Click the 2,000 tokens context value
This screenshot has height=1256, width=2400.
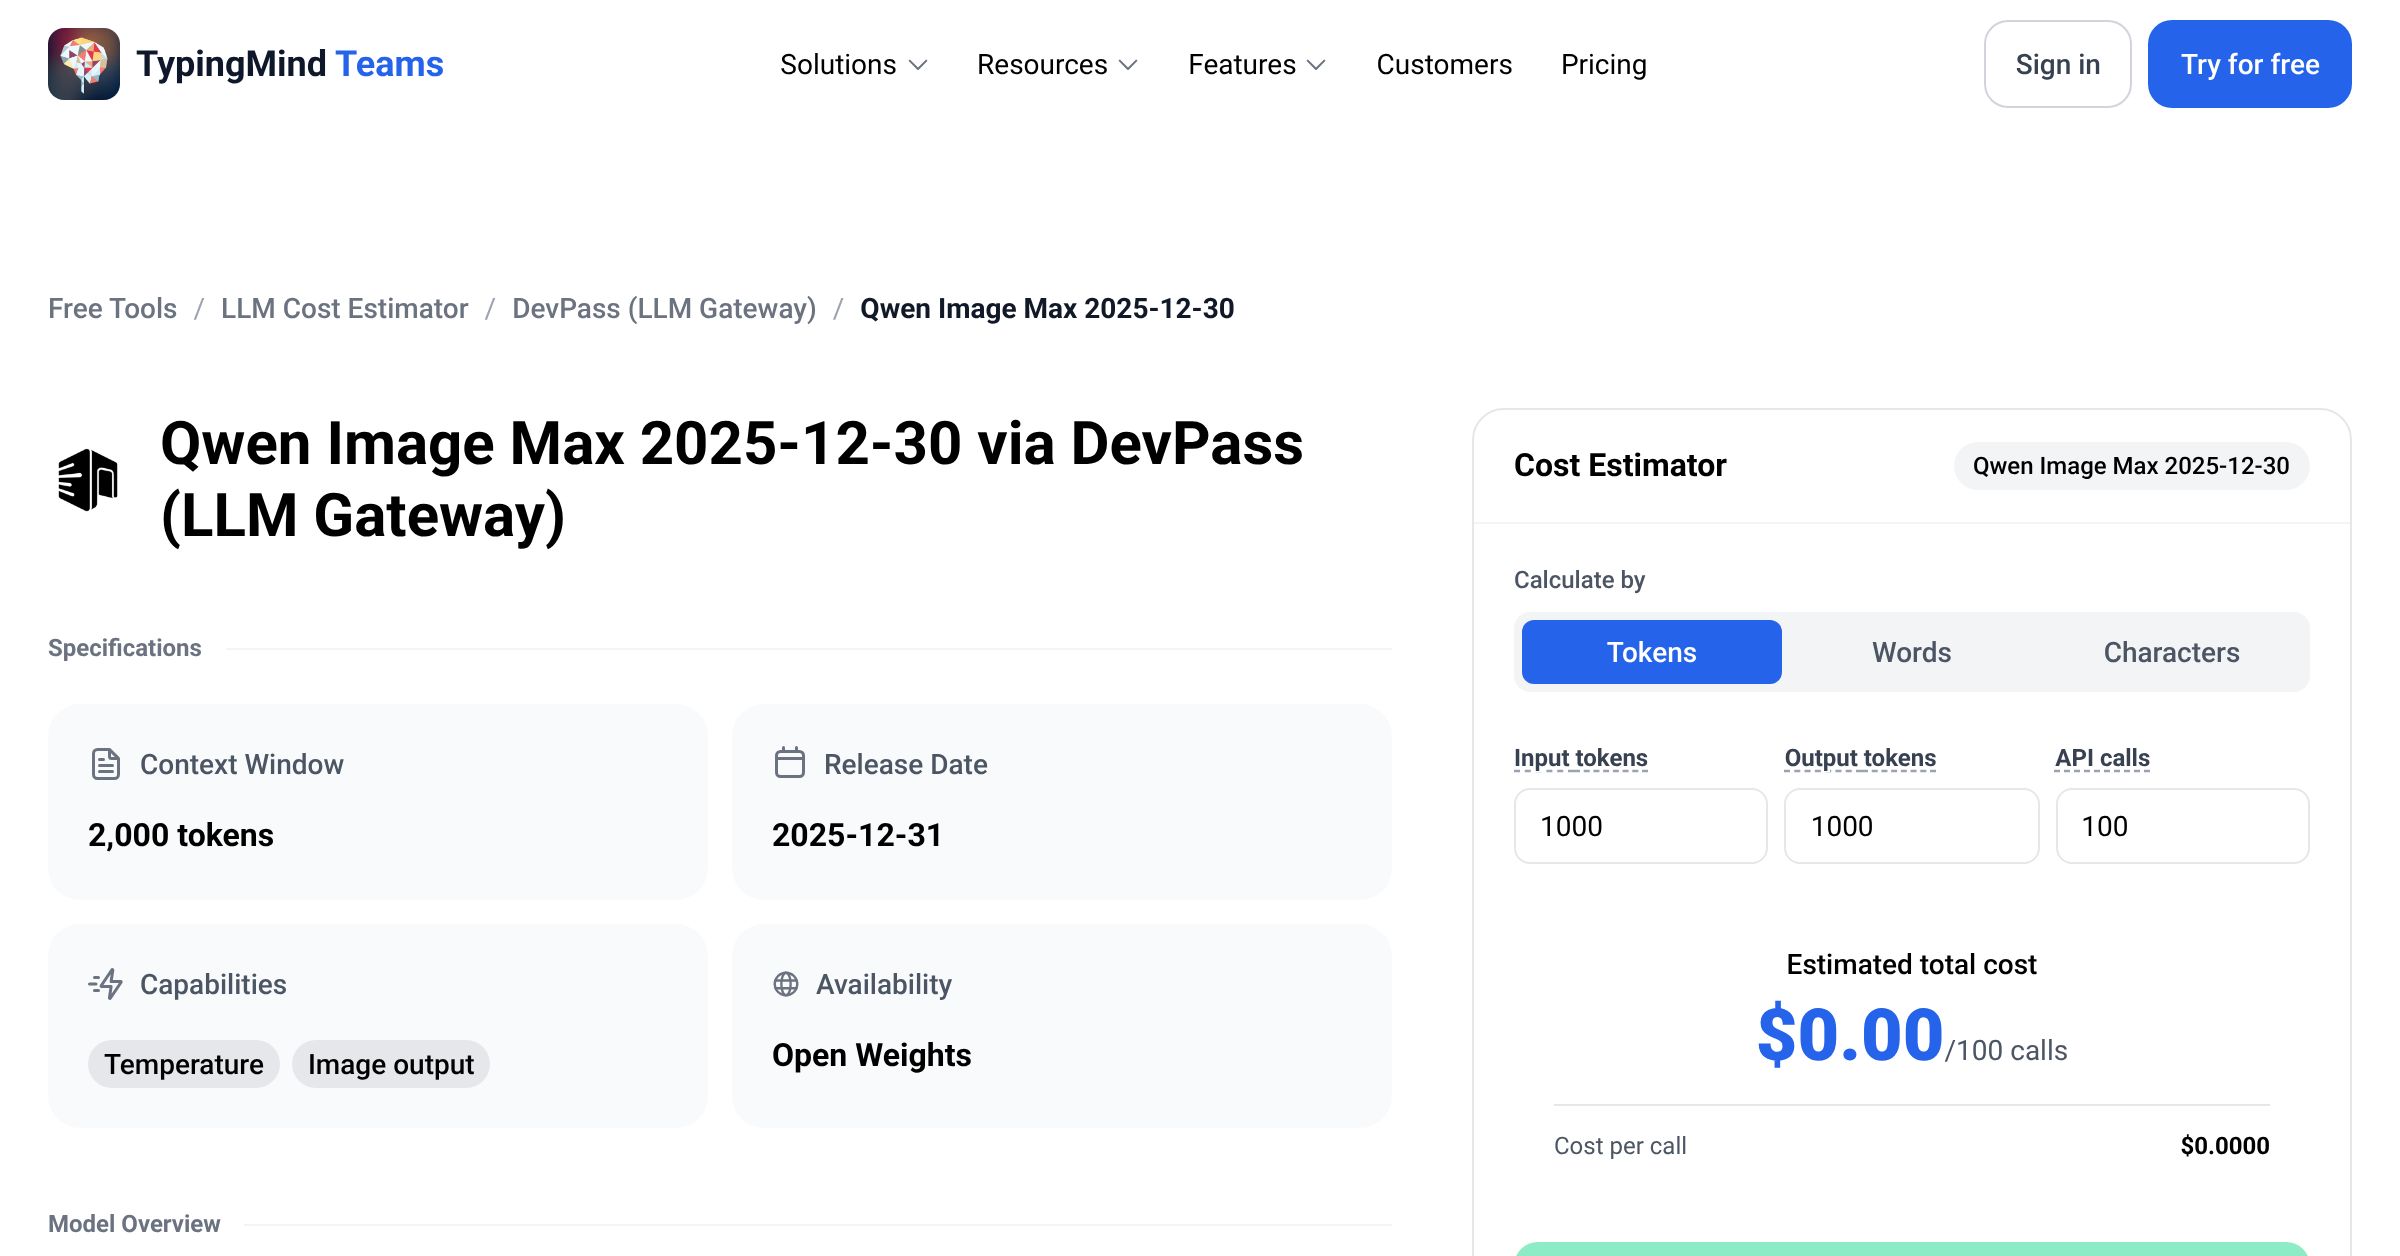pyautogui.click(x=181, y=835)
